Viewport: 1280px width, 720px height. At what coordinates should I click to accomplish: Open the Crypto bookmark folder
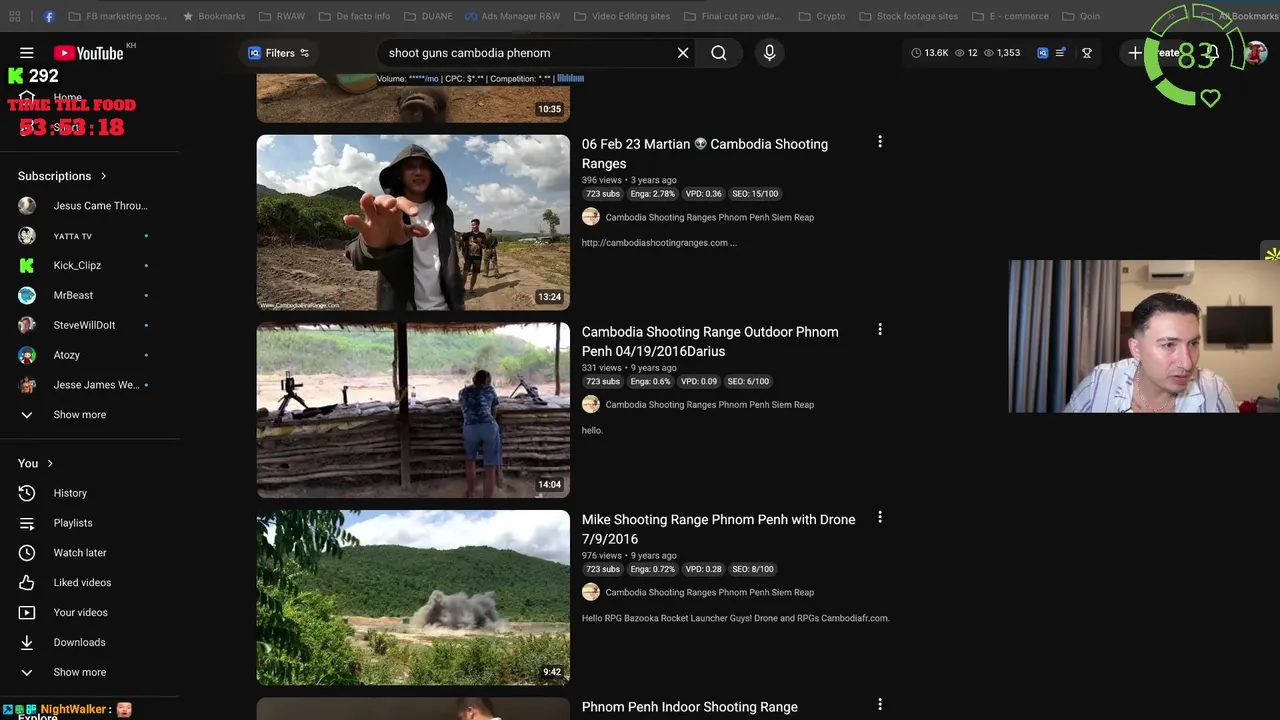coord(822,16)
